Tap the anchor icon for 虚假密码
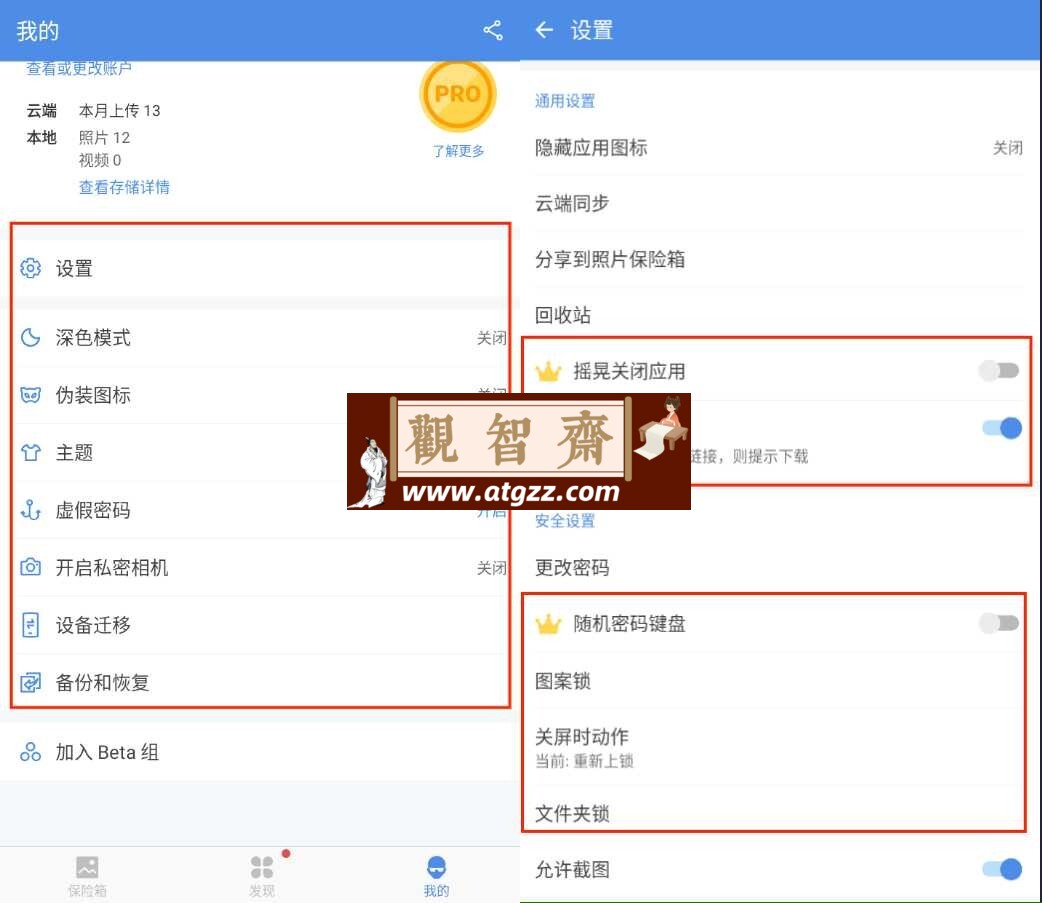Screen dimensions: 1042x903 [31, 510]
